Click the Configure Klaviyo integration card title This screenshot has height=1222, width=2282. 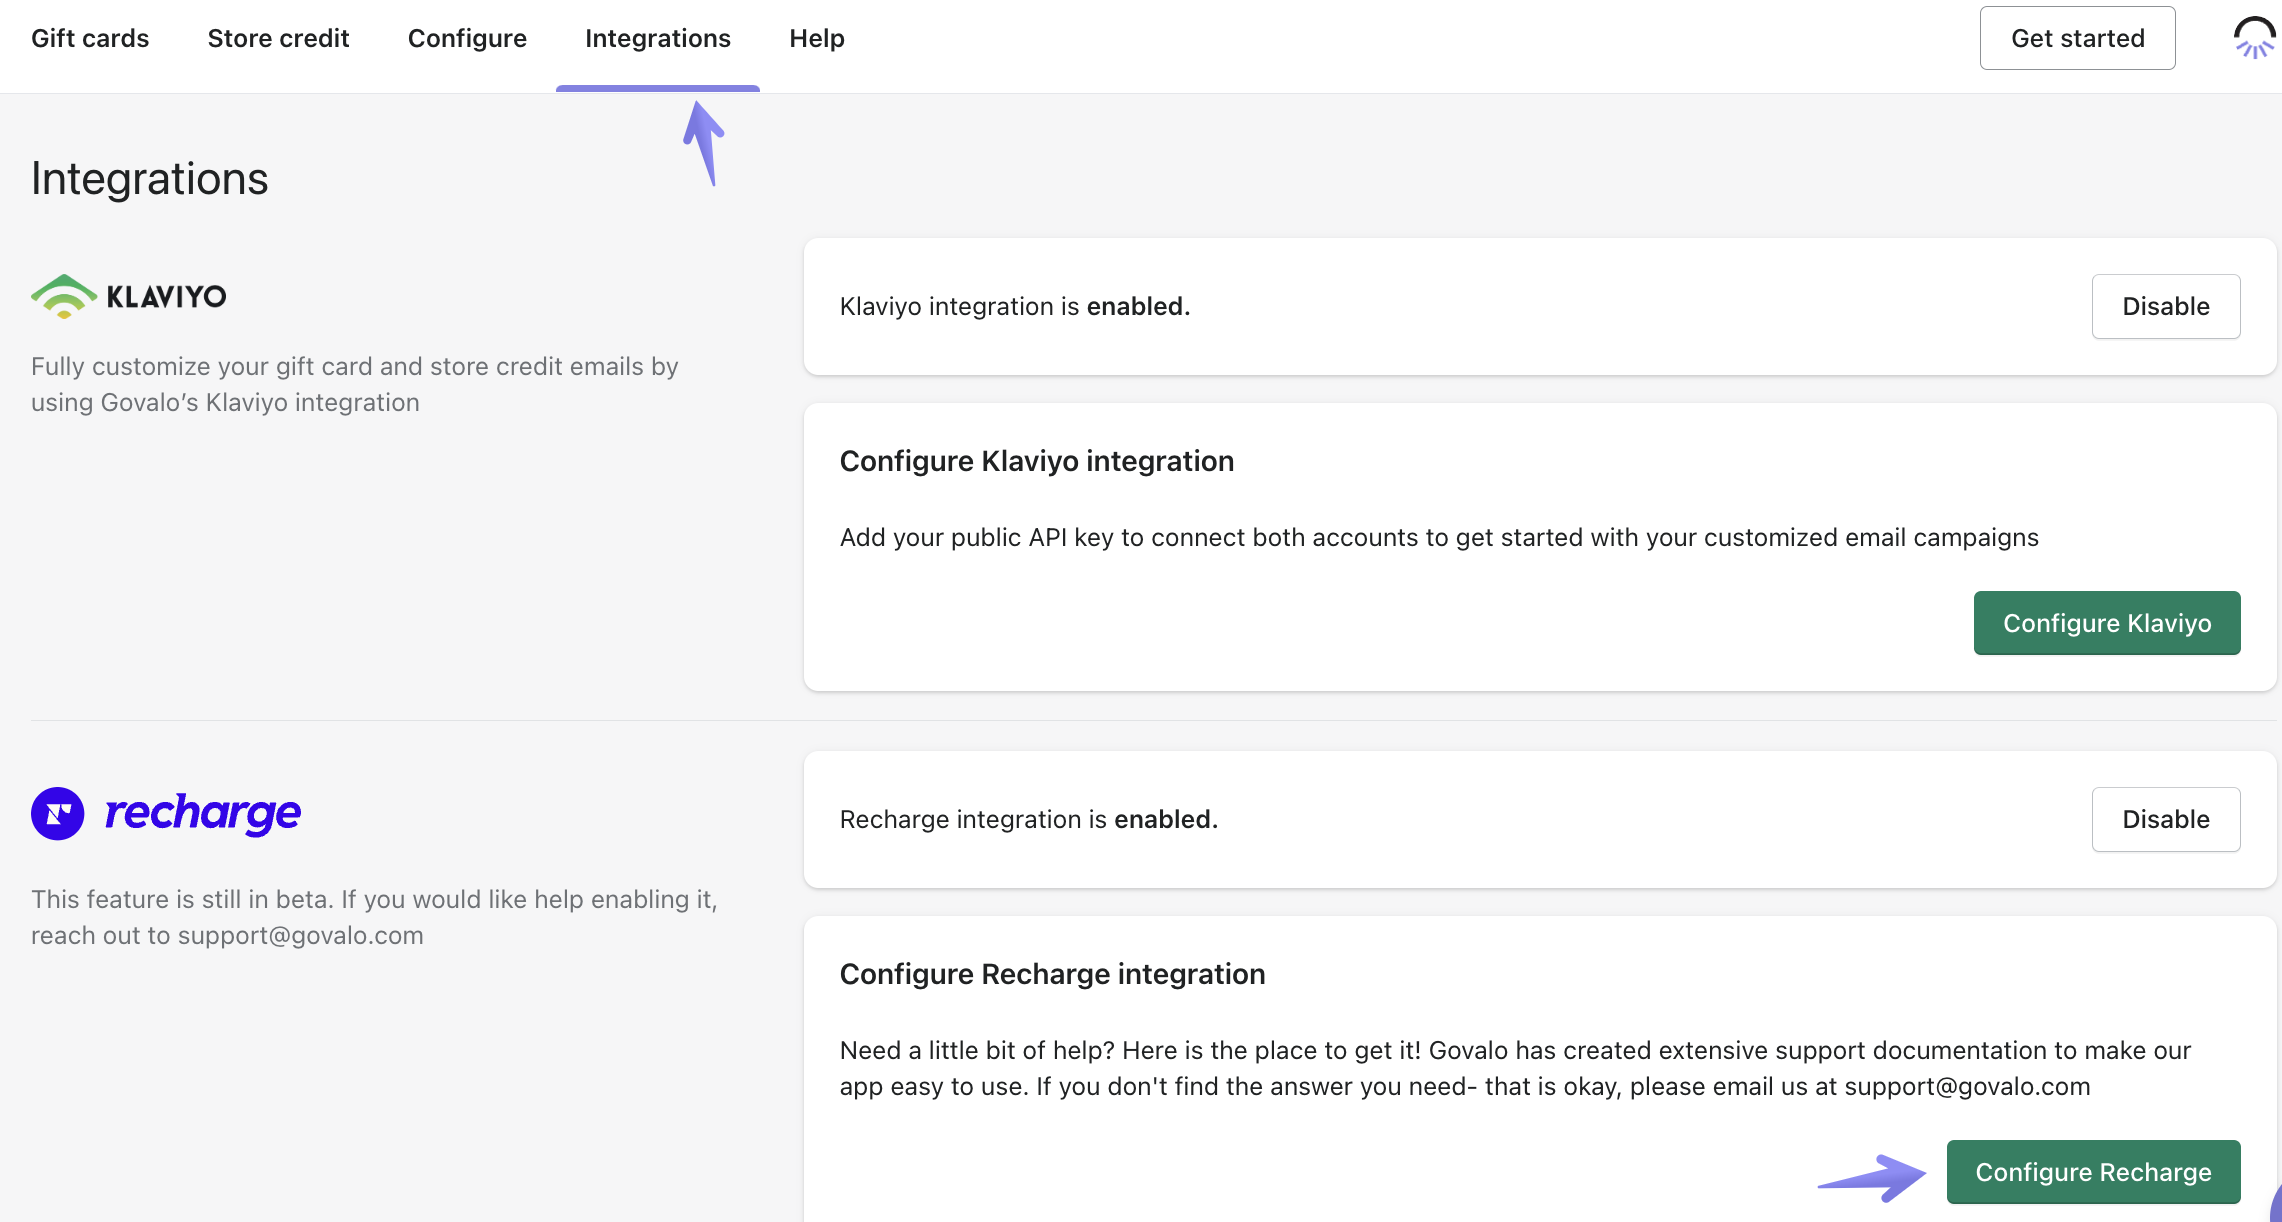tap(1036, 461)
